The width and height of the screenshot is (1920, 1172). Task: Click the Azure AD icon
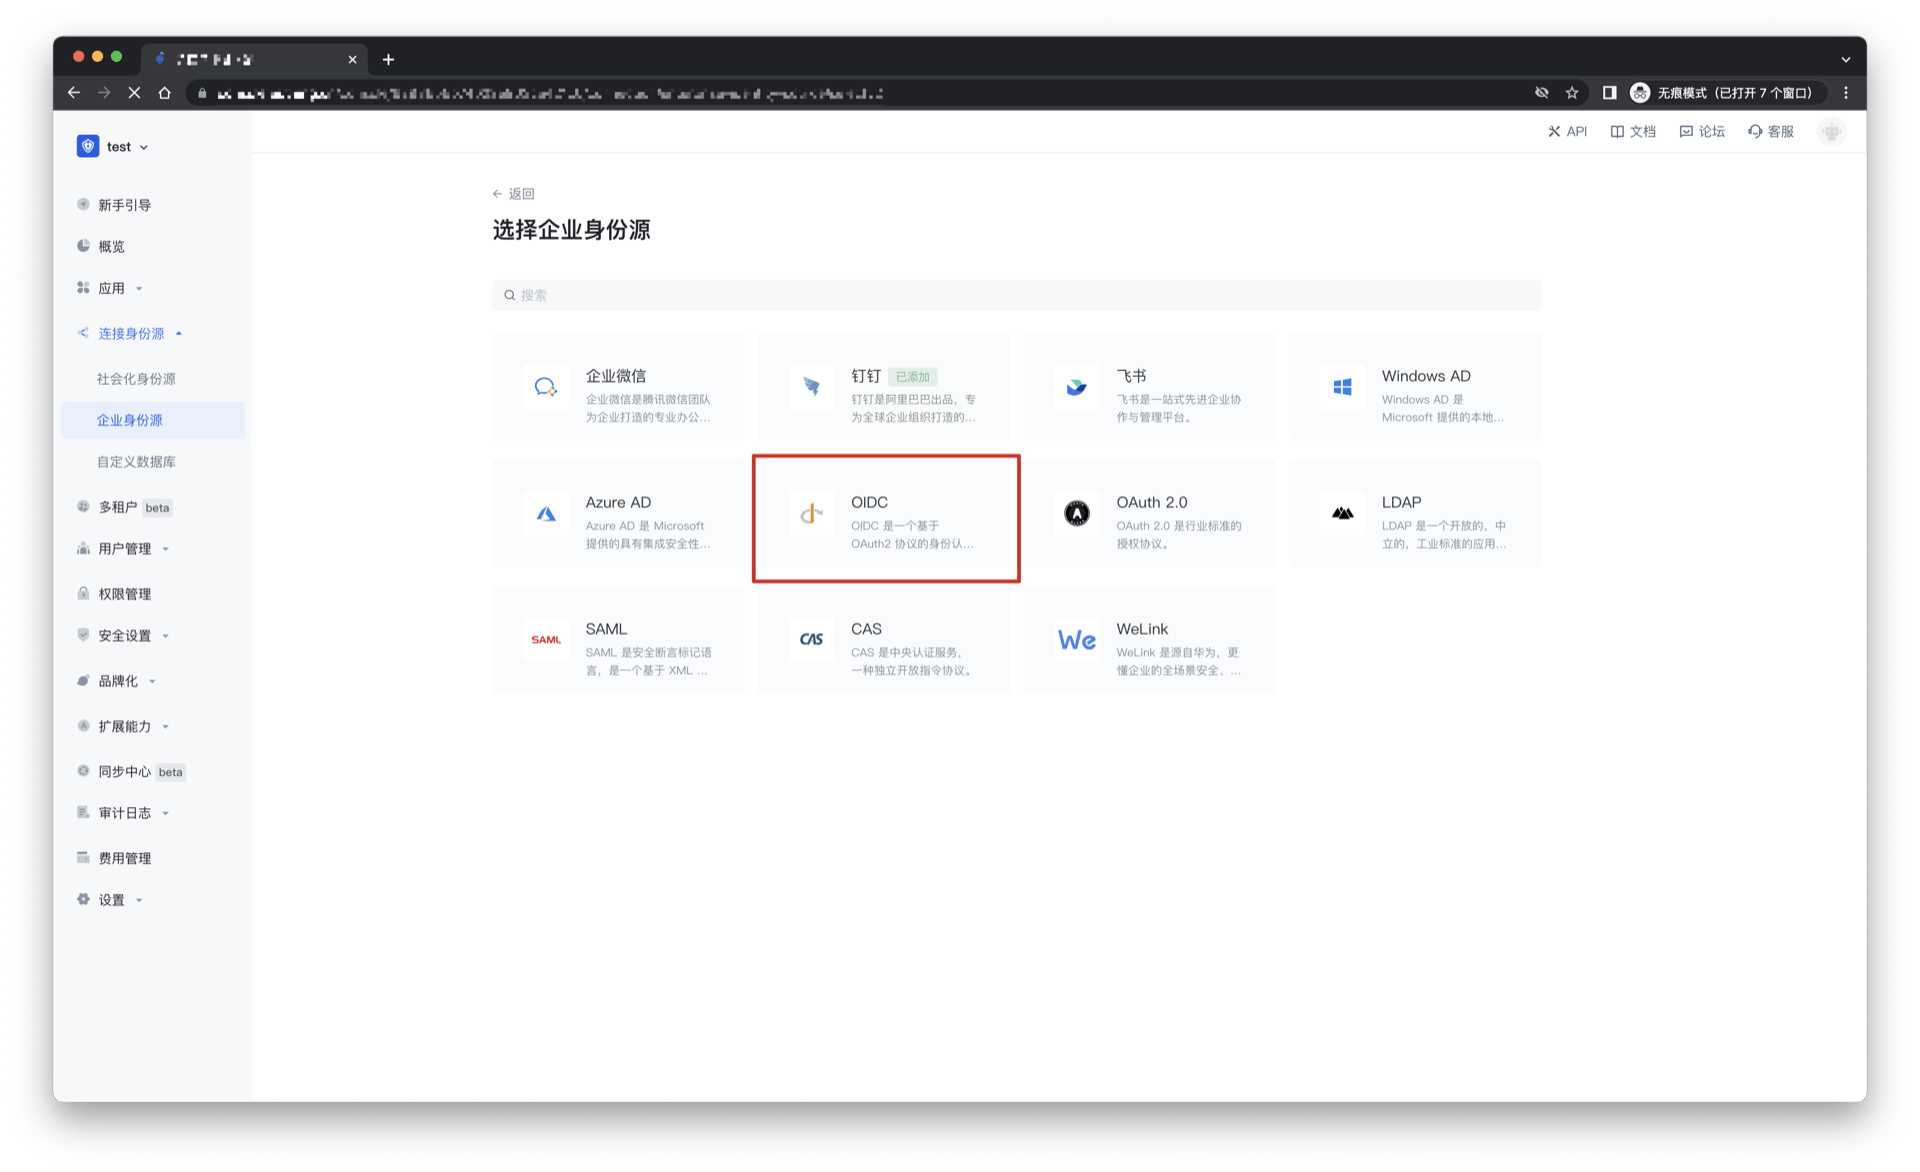pyautogui.click(x=546, y=513)
